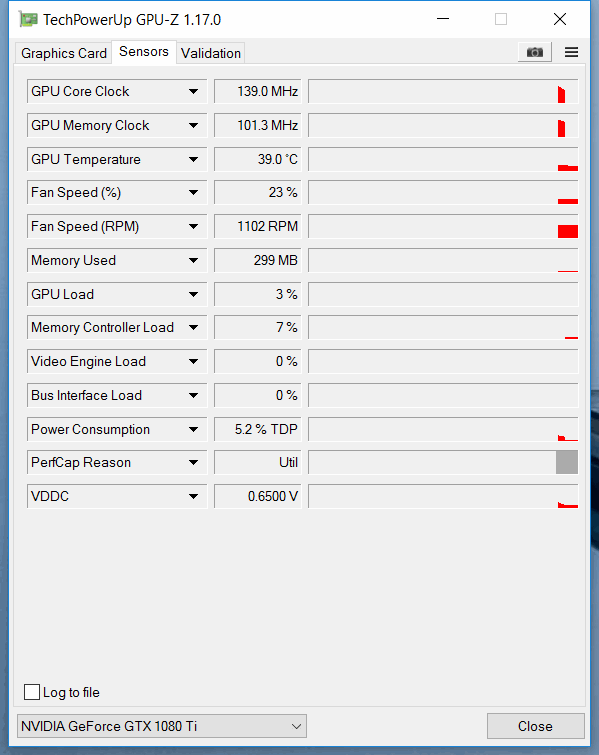The width and height of the screenshot is (599, 755).
Task: Click the PerfCap Reason gray graph bar
Action: click(567, 462)
